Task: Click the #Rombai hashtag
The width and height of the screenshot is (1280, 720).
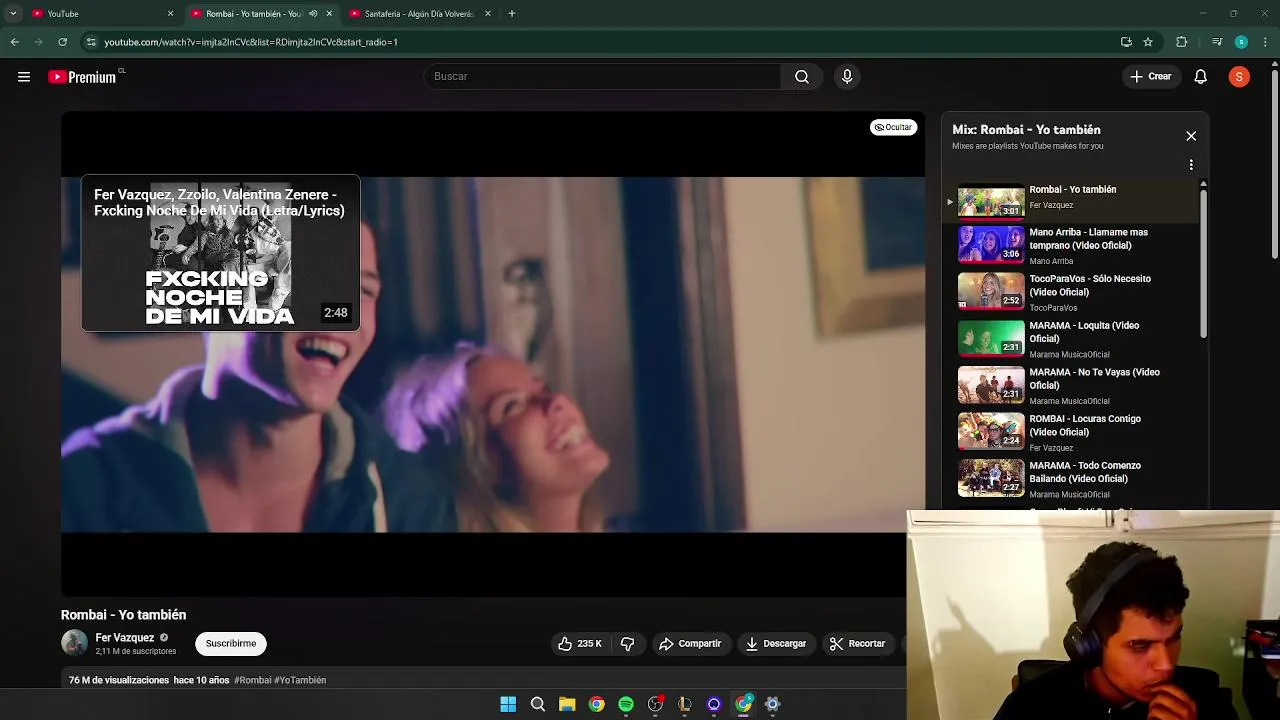Action: [253, 680]
